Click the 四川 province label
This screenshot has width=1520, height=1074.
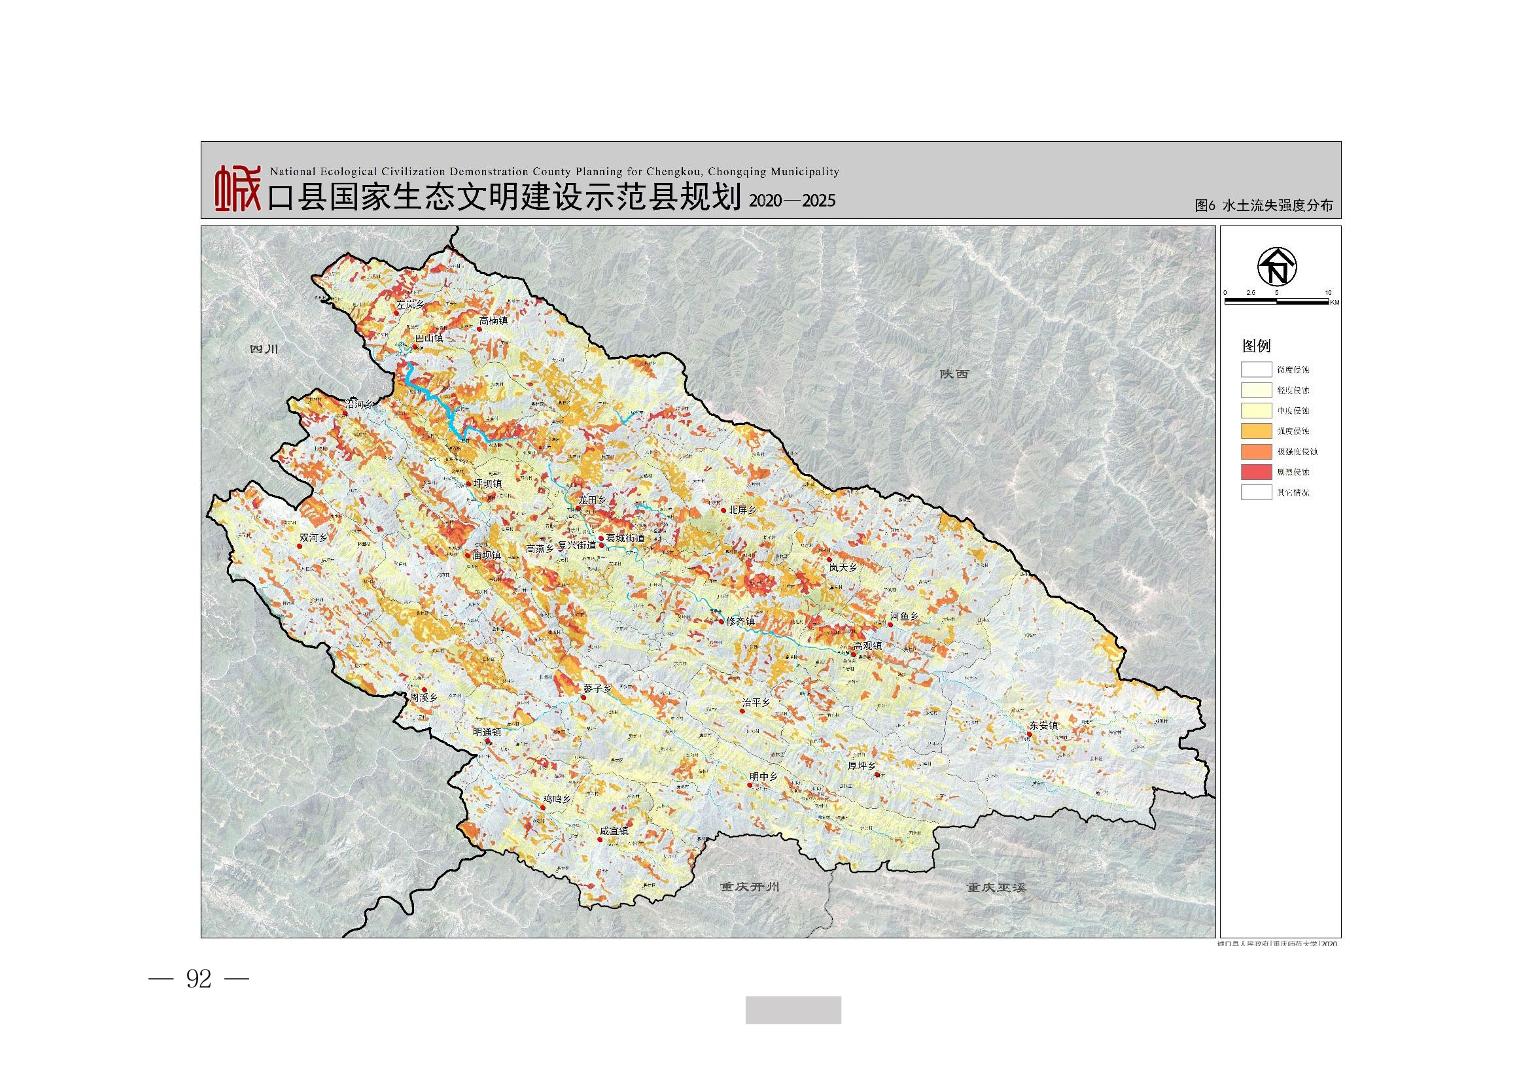coord(263,350)
